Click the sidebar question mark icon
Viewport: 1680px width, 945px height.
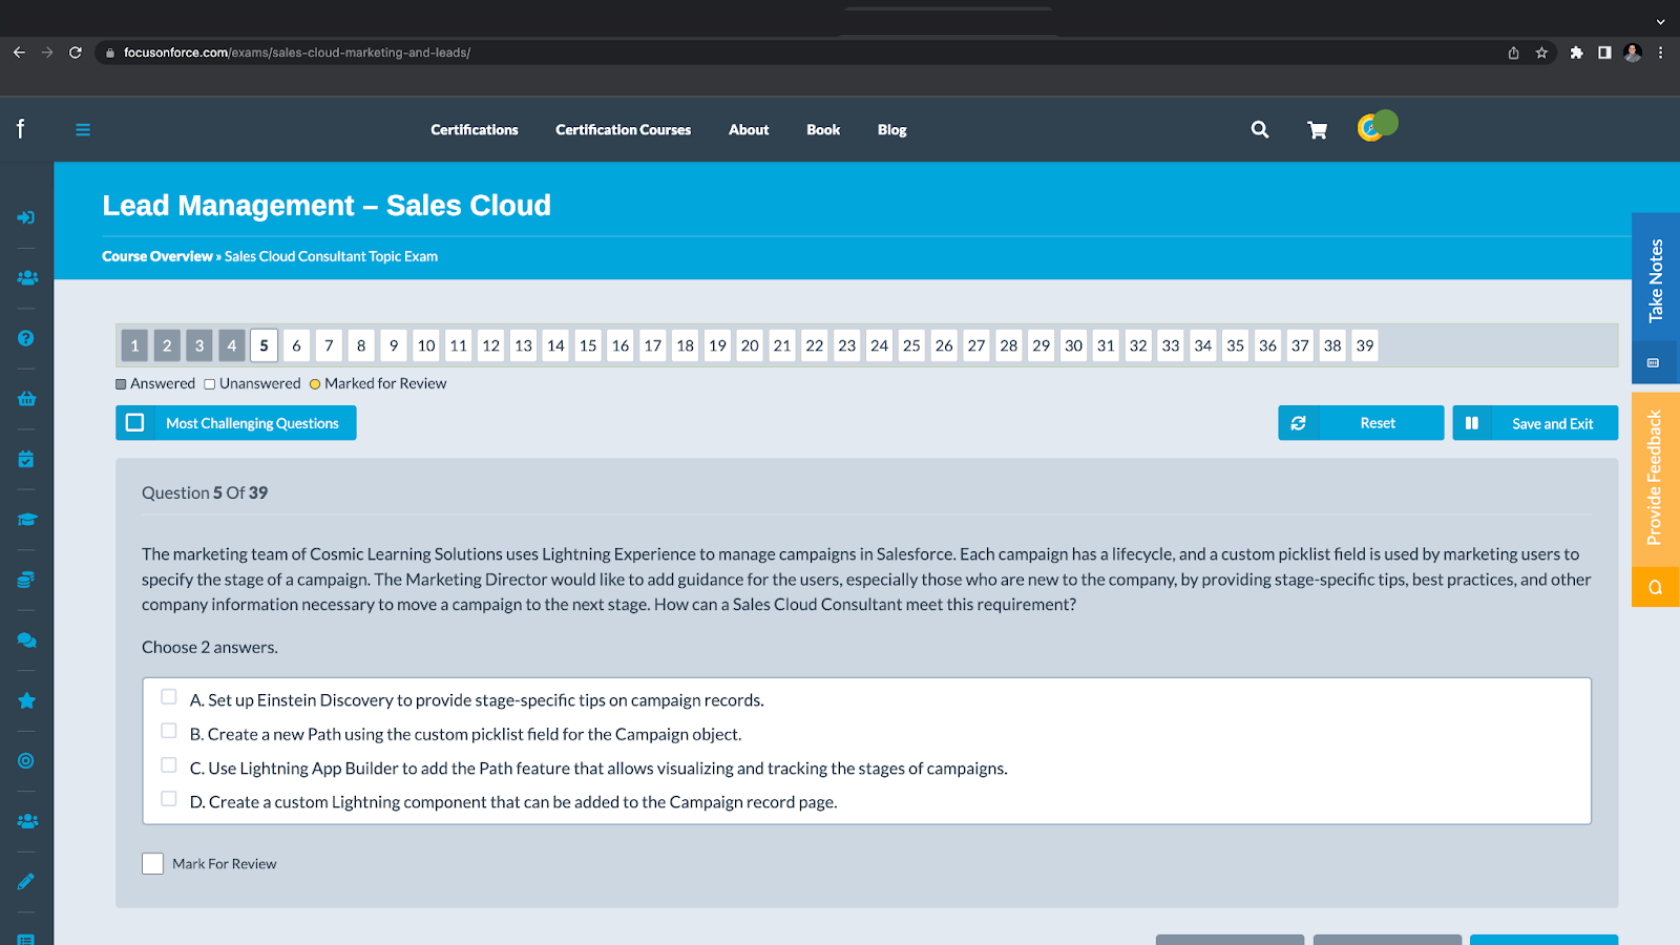click(x=26, y=338)
